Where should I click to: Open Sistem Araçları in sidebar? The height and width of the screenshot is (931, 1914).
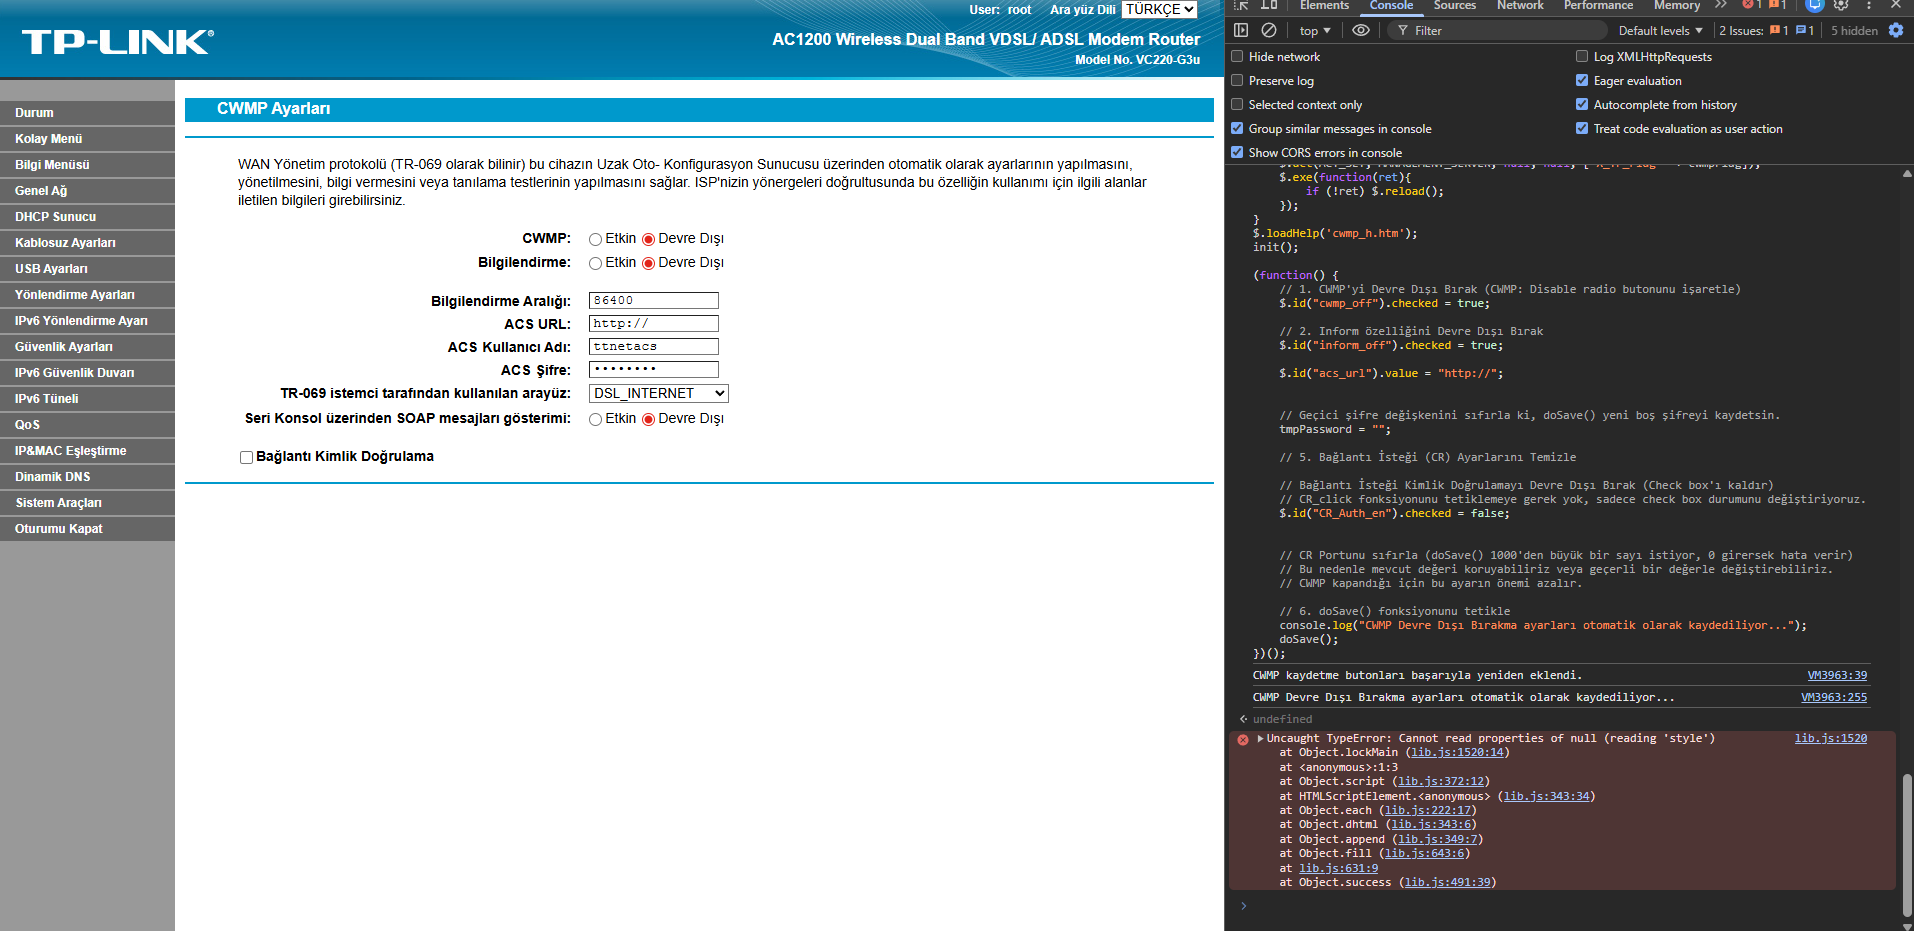87,503
